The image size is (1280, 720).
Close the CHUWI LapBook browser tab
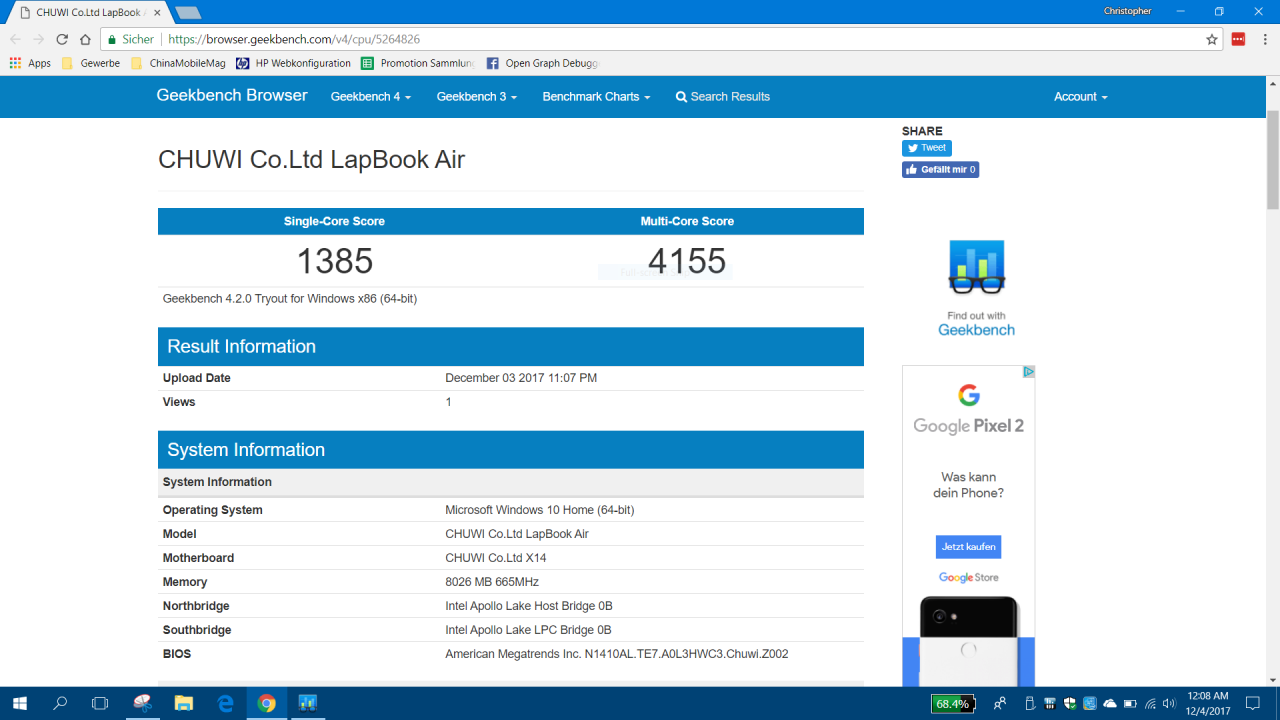[x=158, y=12]
